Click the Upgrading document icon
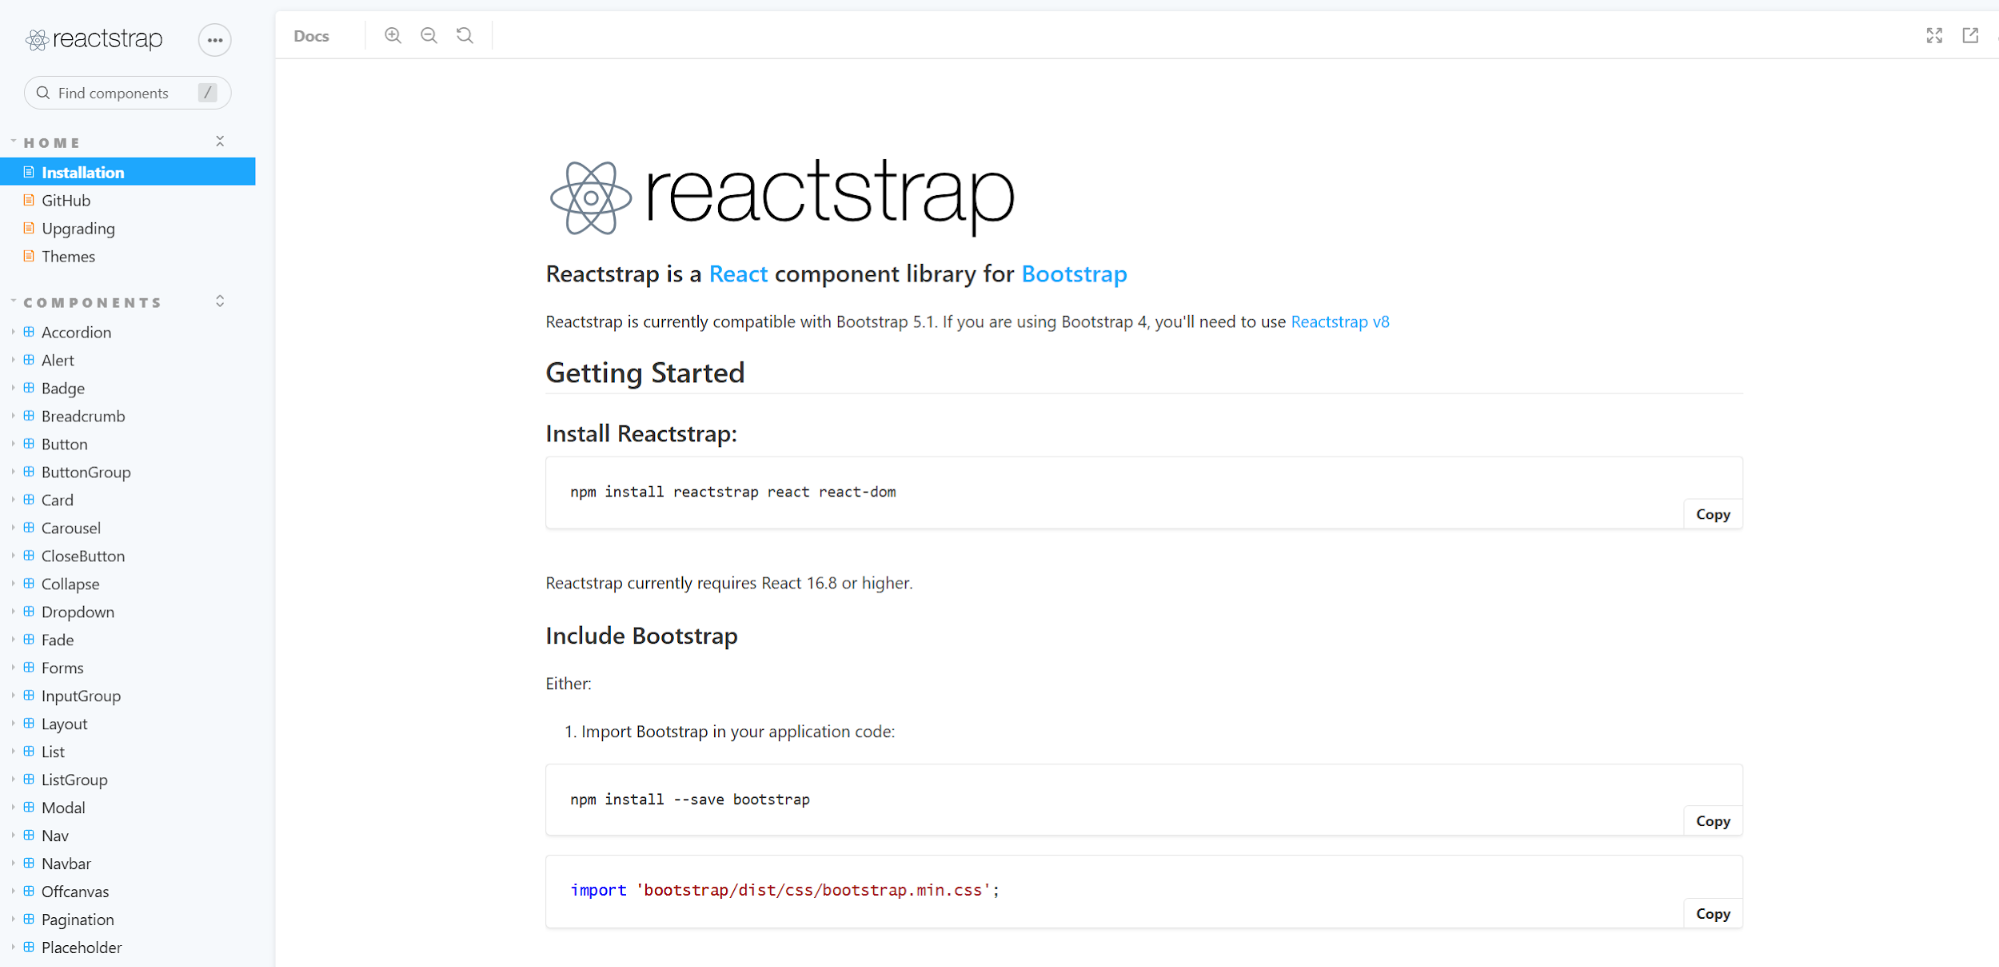 coord(29,228)
